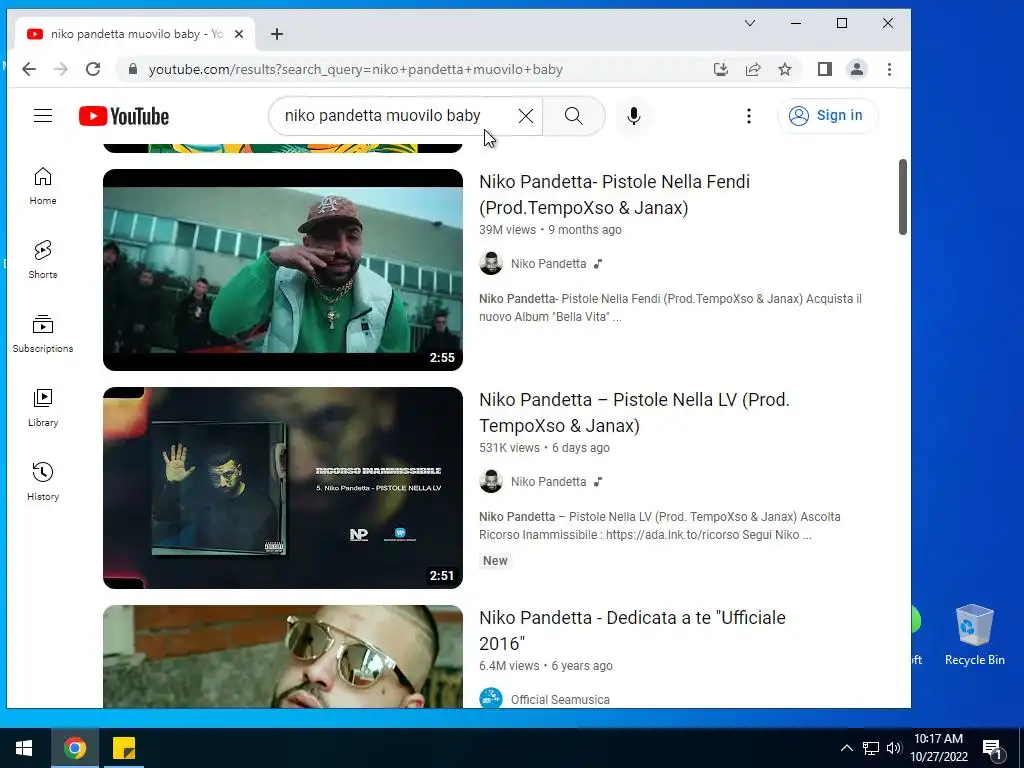Open Subscriptions in sidebar
The width and height of the screenshot is (1024, 768).
tap(43, 334)
